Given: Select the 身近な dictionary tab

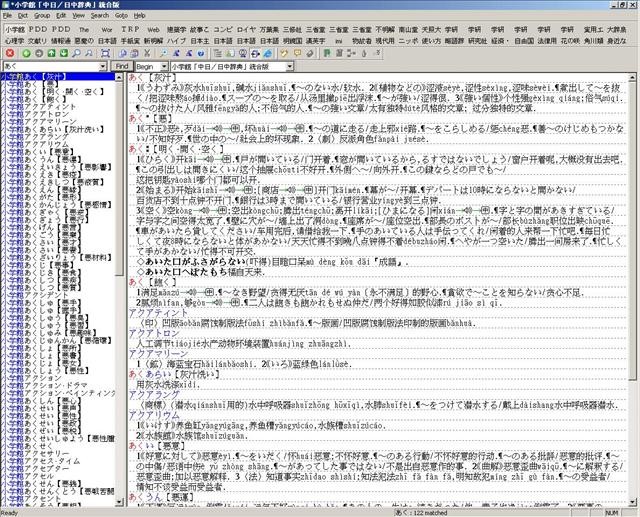Looking at the screenshot, I should (x=617, y=41).
